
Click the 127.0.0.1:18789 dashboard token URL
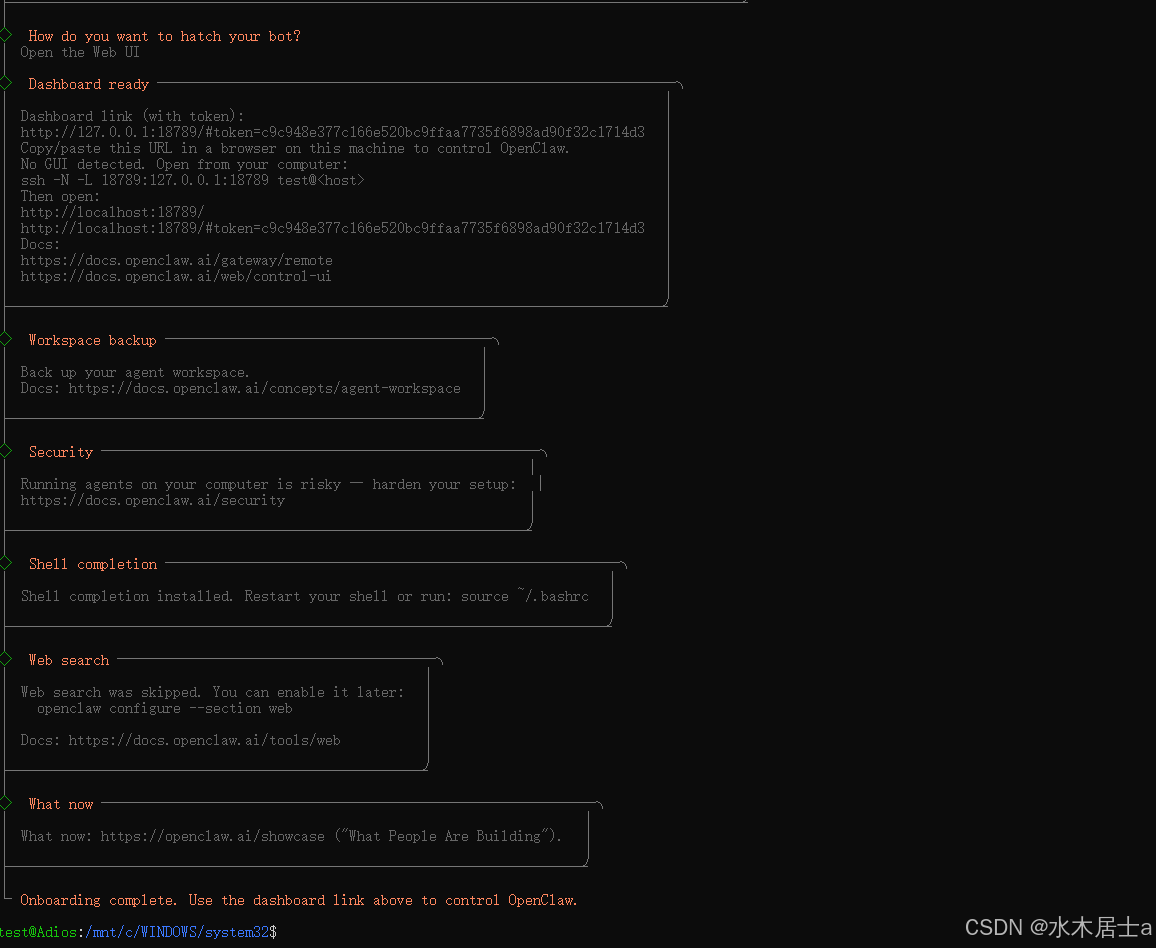pyautogui.click(x=332, y=132)
